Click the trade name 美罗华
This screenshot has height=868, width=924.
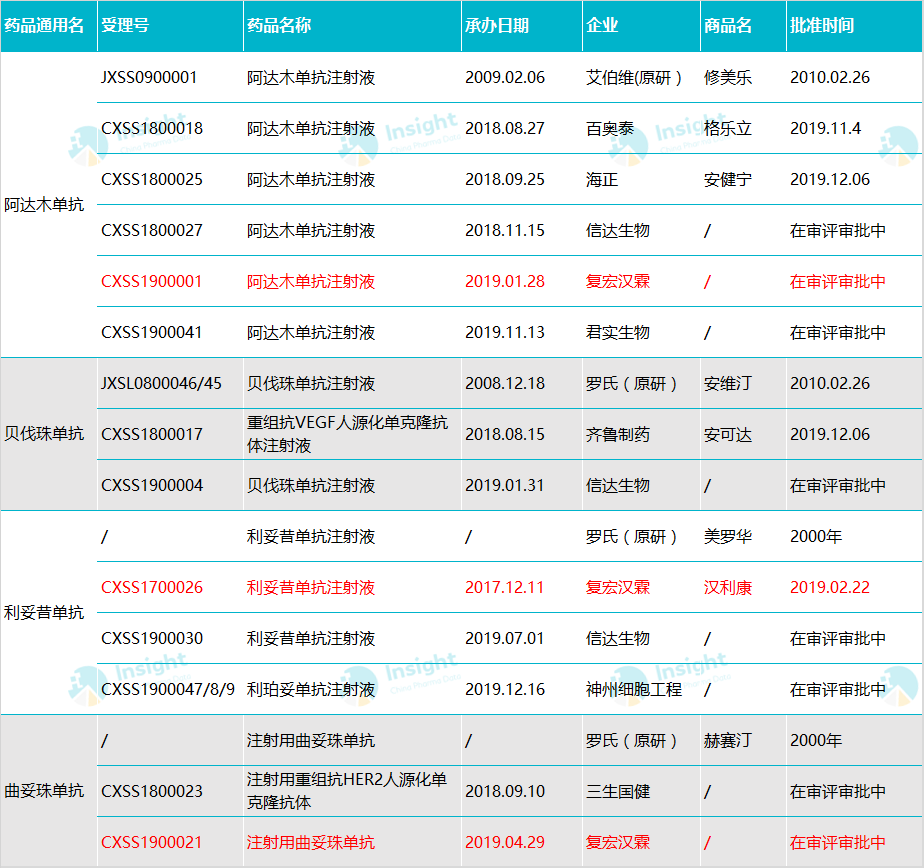pos(728,536)
